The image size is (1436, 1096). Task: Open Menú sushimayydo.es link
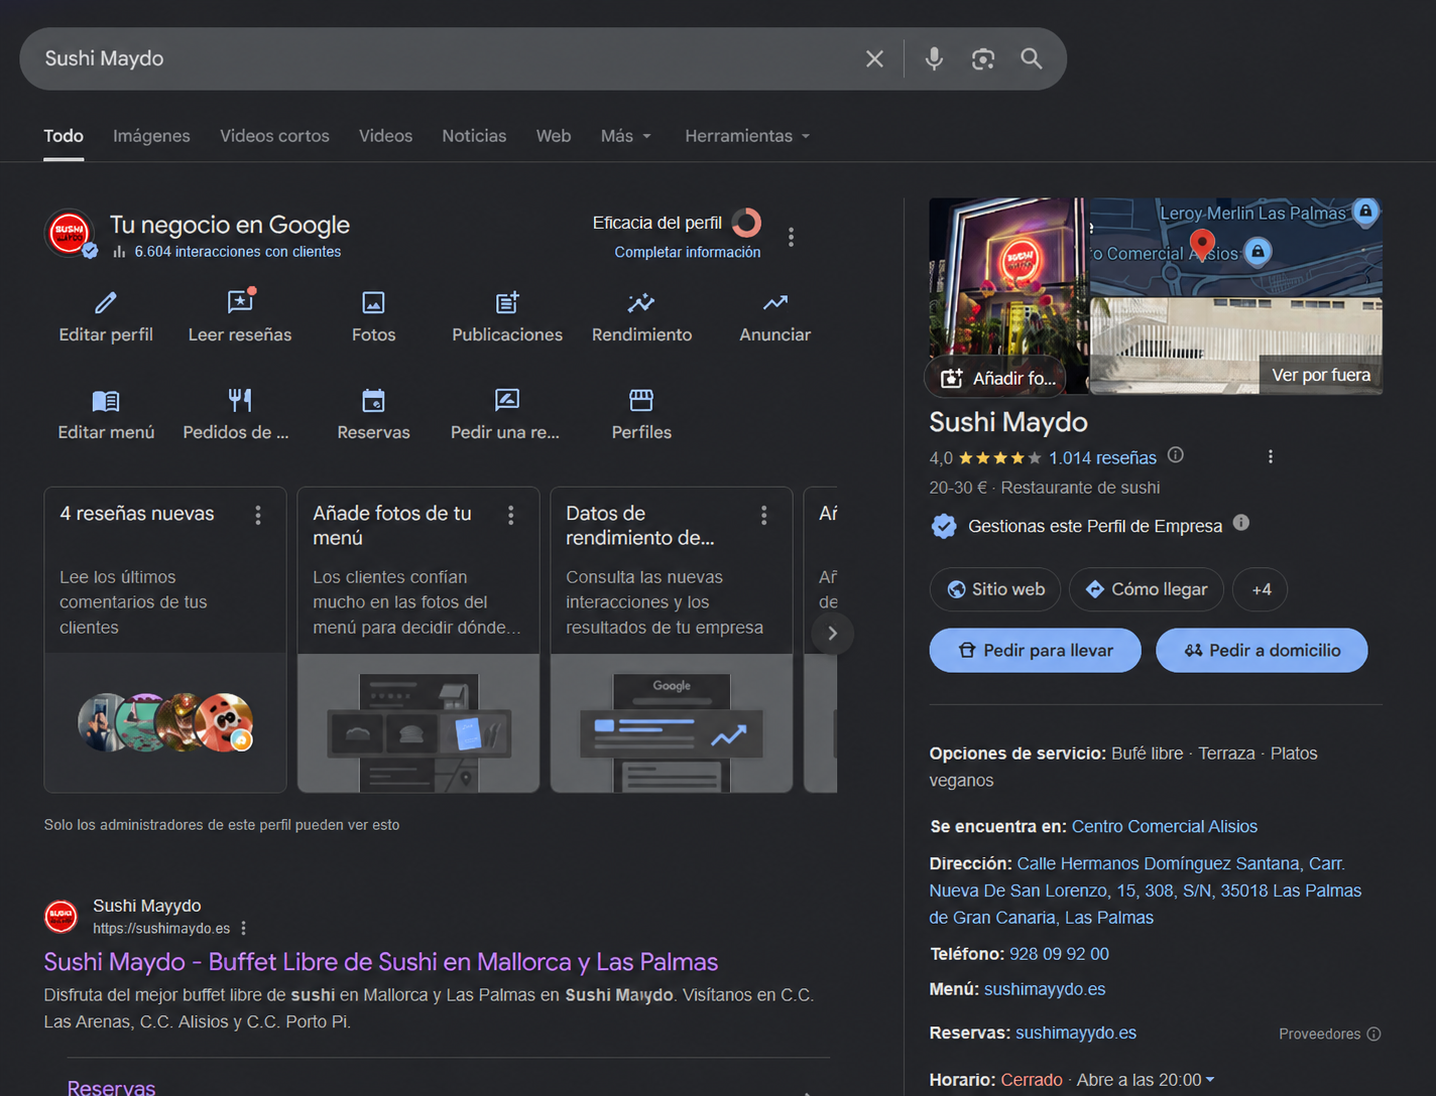click(x=1044, y=989)
